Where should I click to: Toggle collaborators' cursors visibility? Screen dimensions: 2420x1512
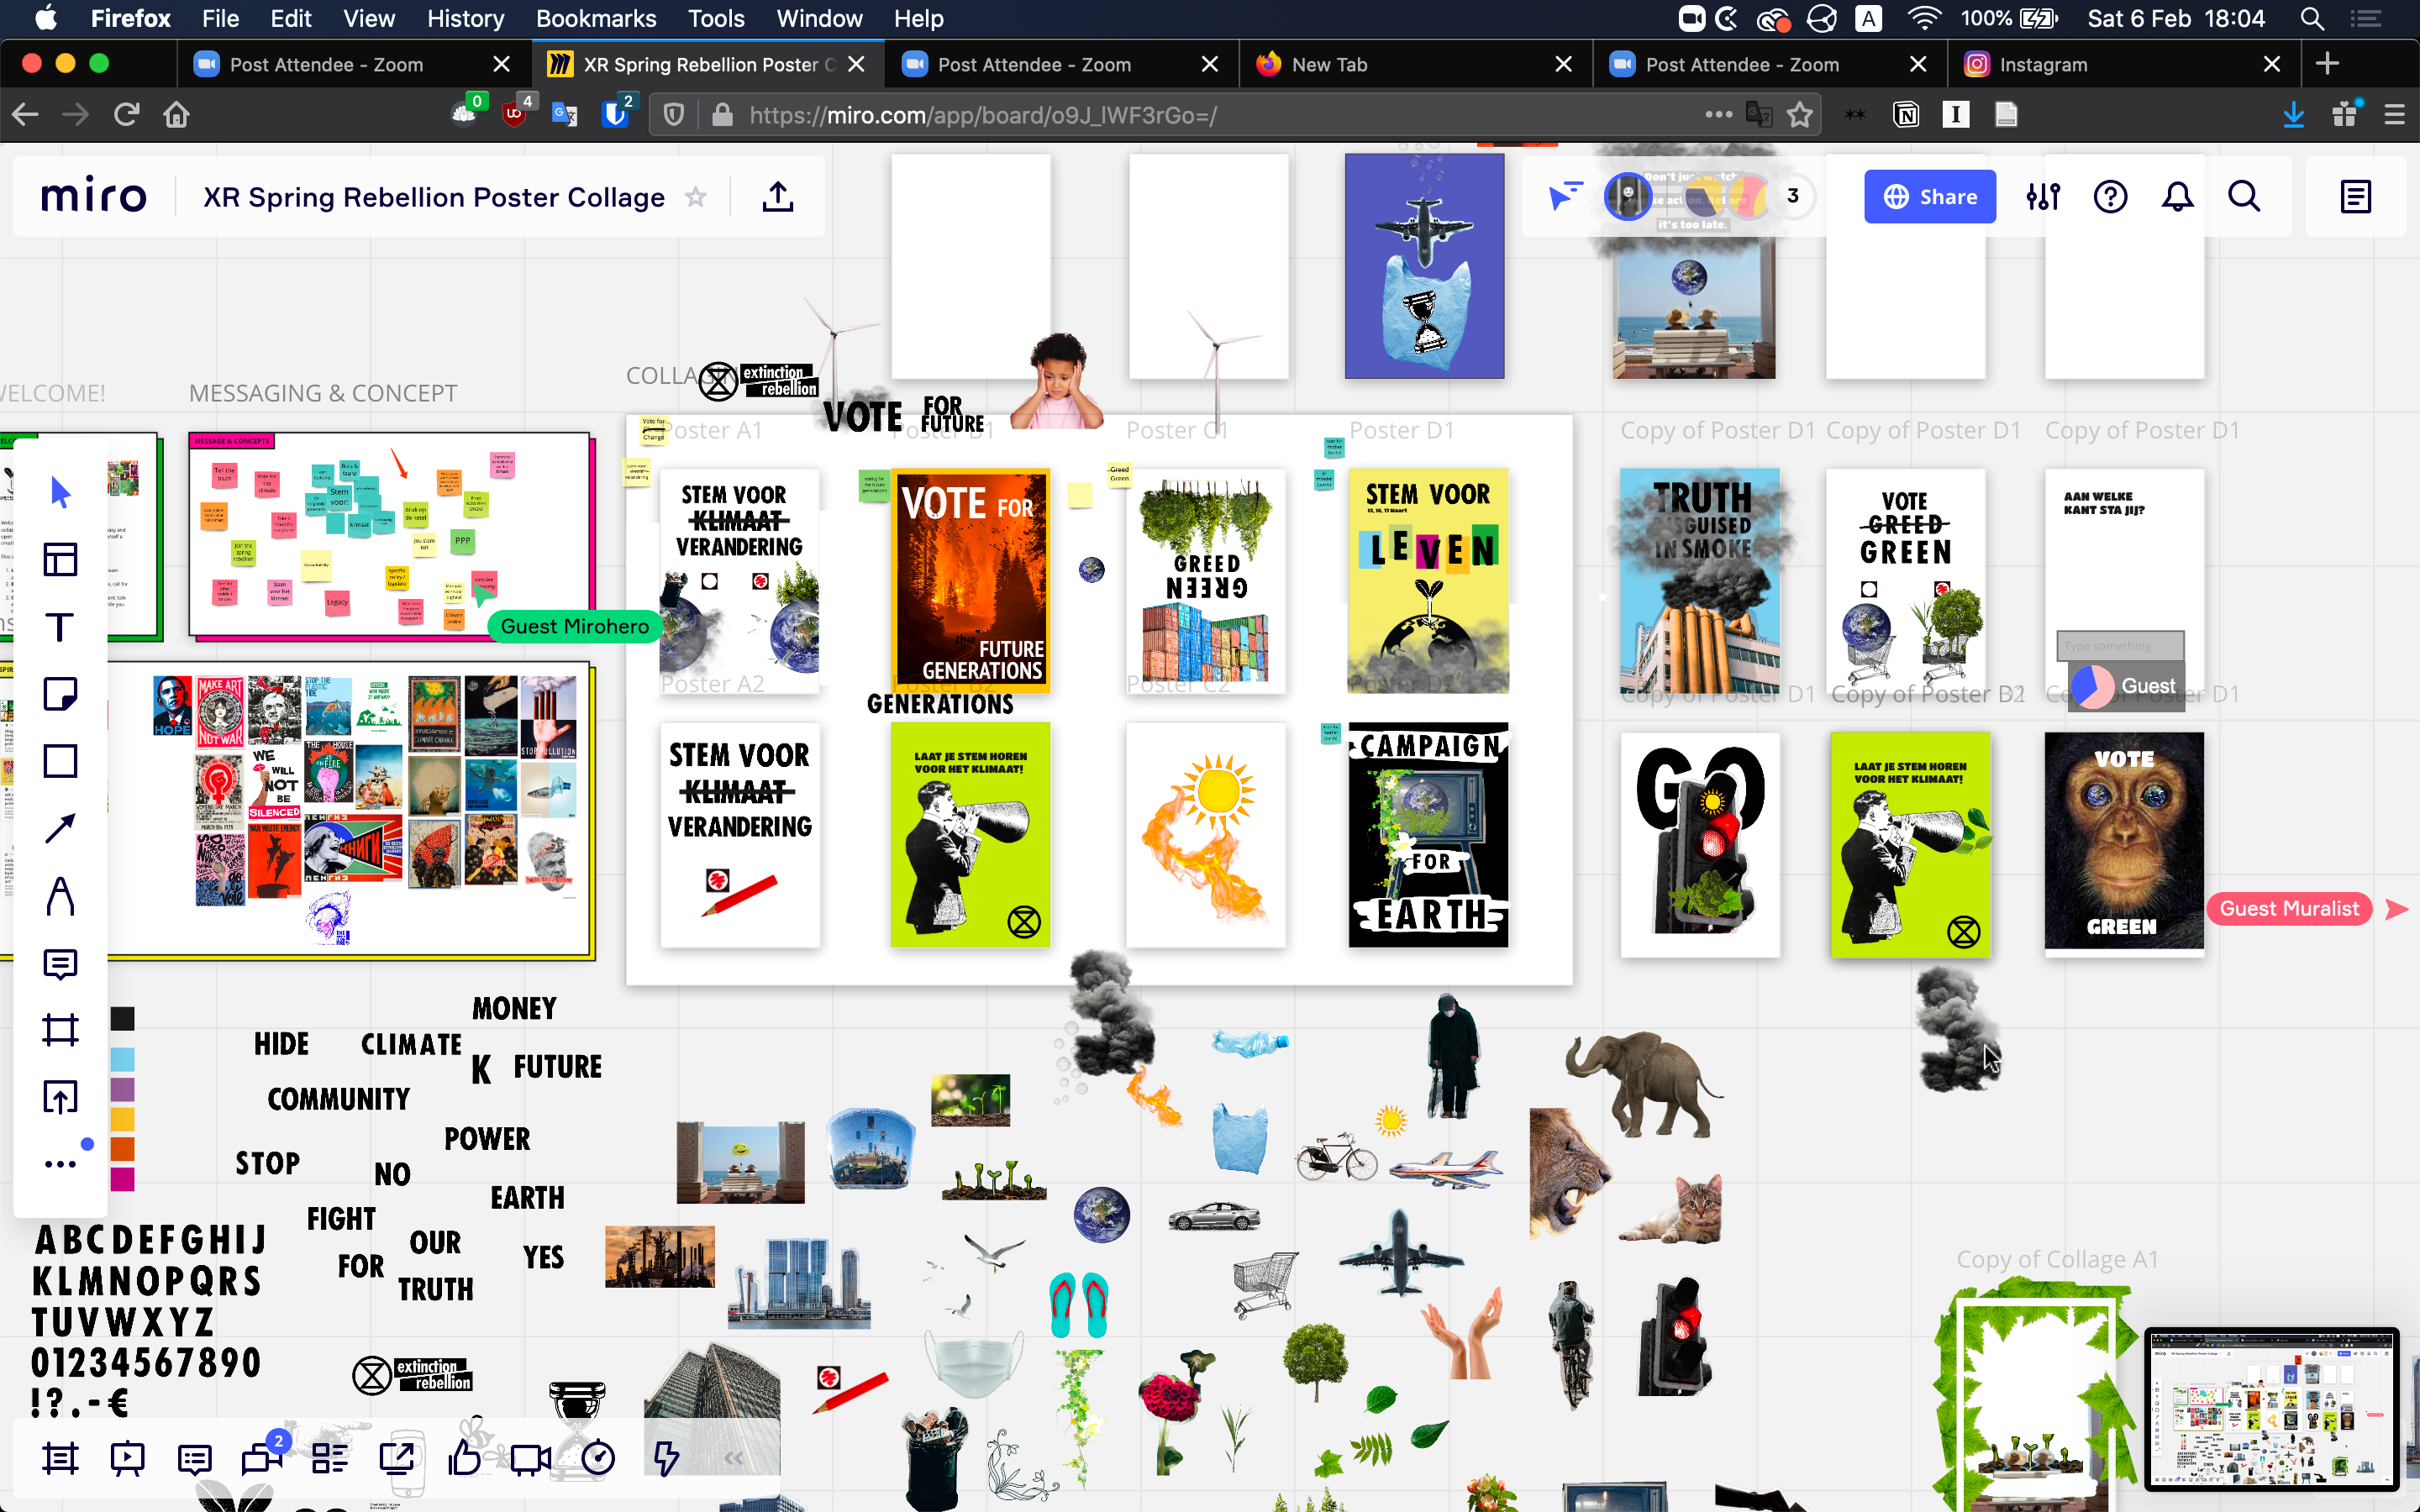pyautogui.click(x=1565, y=196)
